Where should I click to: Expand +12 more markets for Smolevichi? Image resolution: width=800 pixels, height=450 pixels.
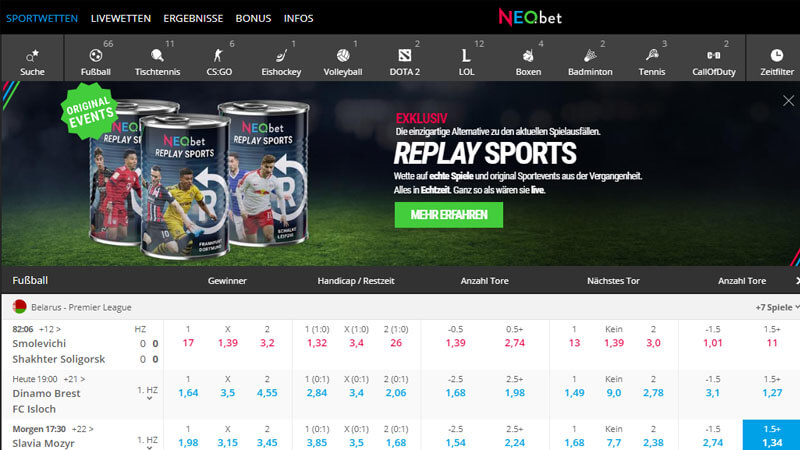pyautogui.click(x=49, y=329)
